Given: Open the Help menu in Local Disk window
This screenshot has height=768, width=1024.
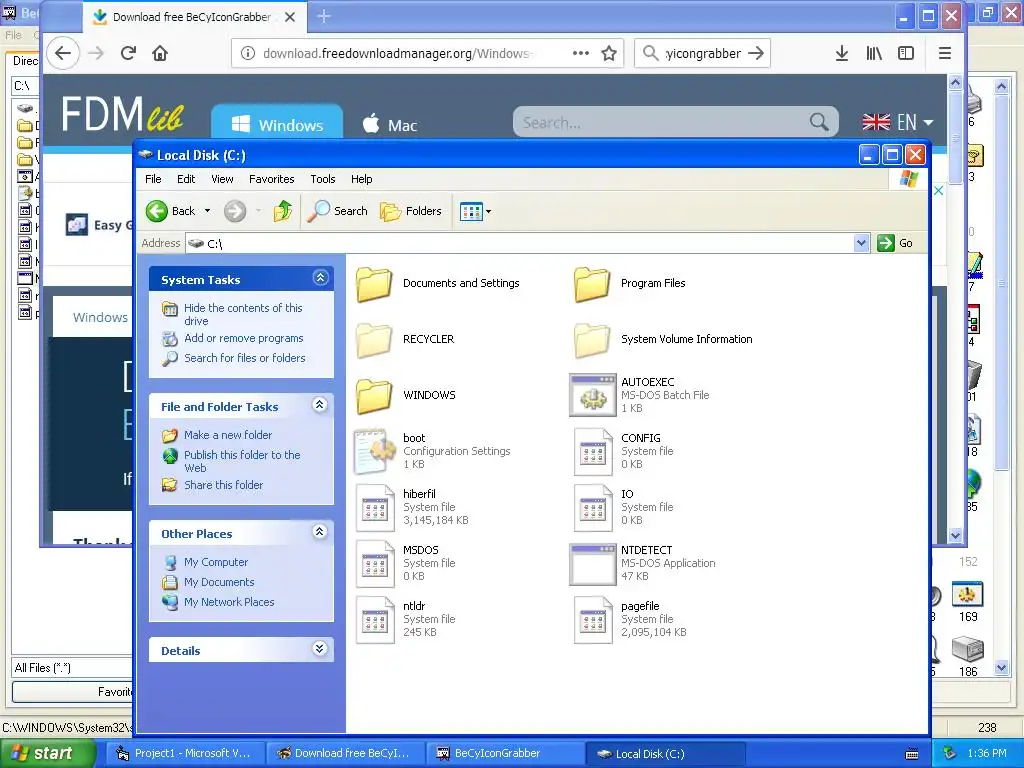Looking at the screenshot, I should 361,179.
